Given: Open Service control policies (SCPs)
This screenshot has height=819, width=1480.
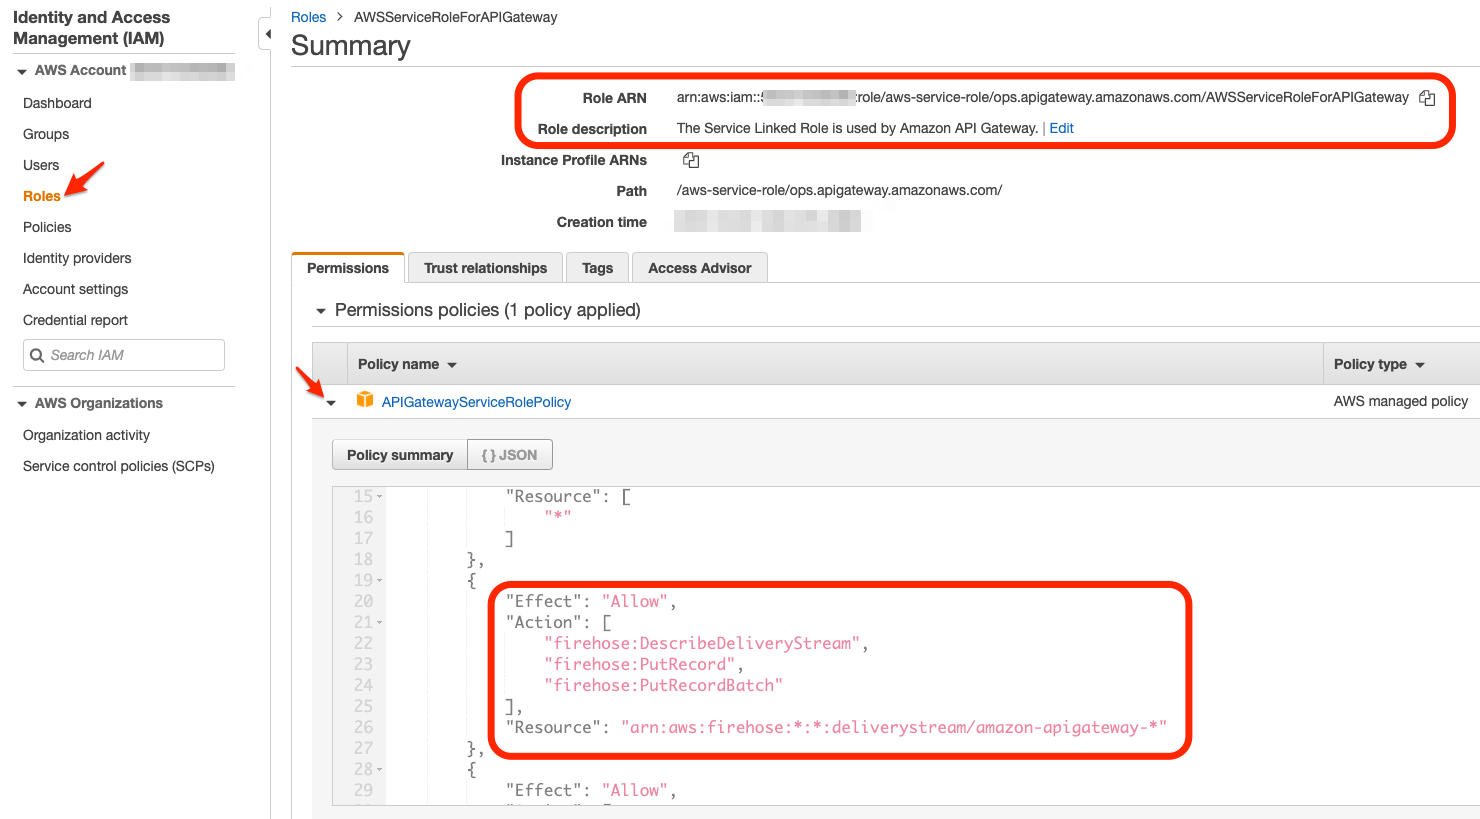Looking at the screenshot, I should 118,466.
